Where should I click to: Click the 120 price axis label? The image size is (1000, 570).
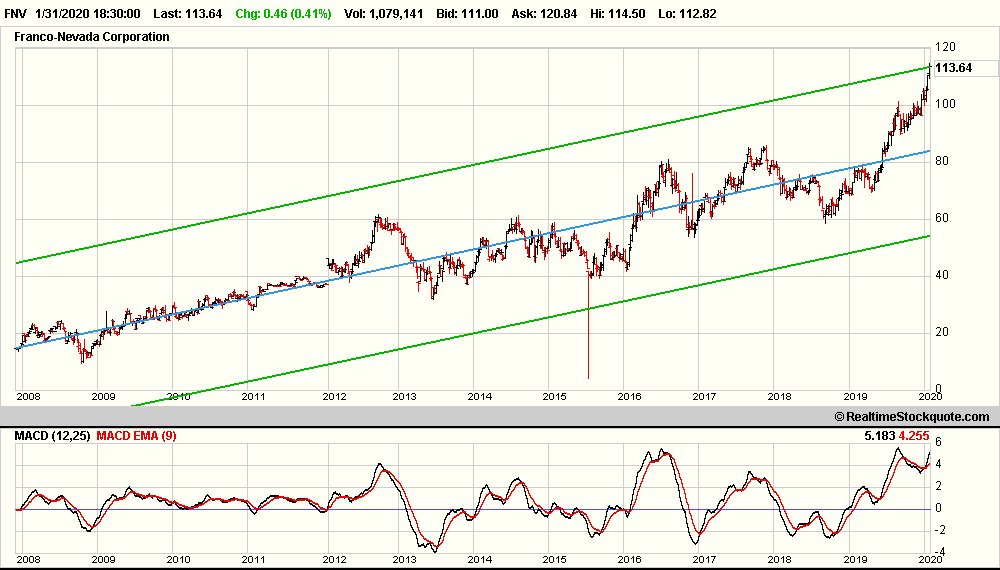(x=945, y=47)
